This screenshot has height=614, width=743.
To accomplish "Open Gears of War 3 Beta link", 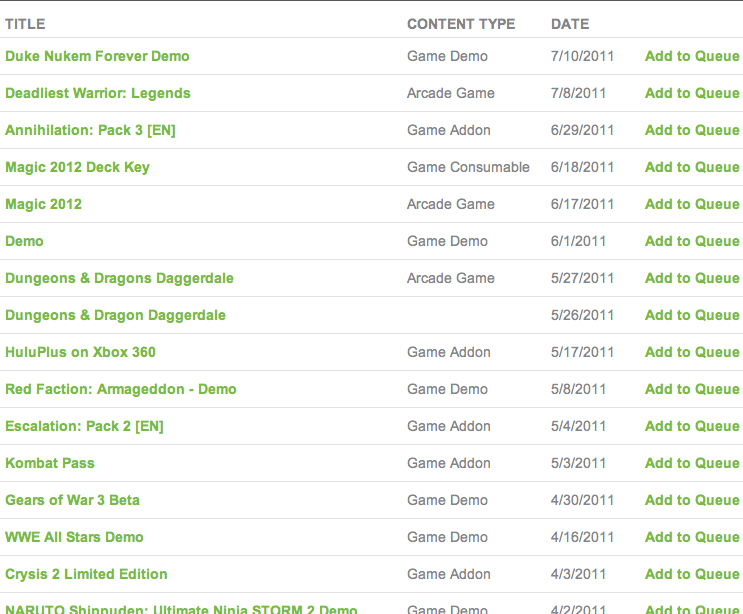I will 72,500.
